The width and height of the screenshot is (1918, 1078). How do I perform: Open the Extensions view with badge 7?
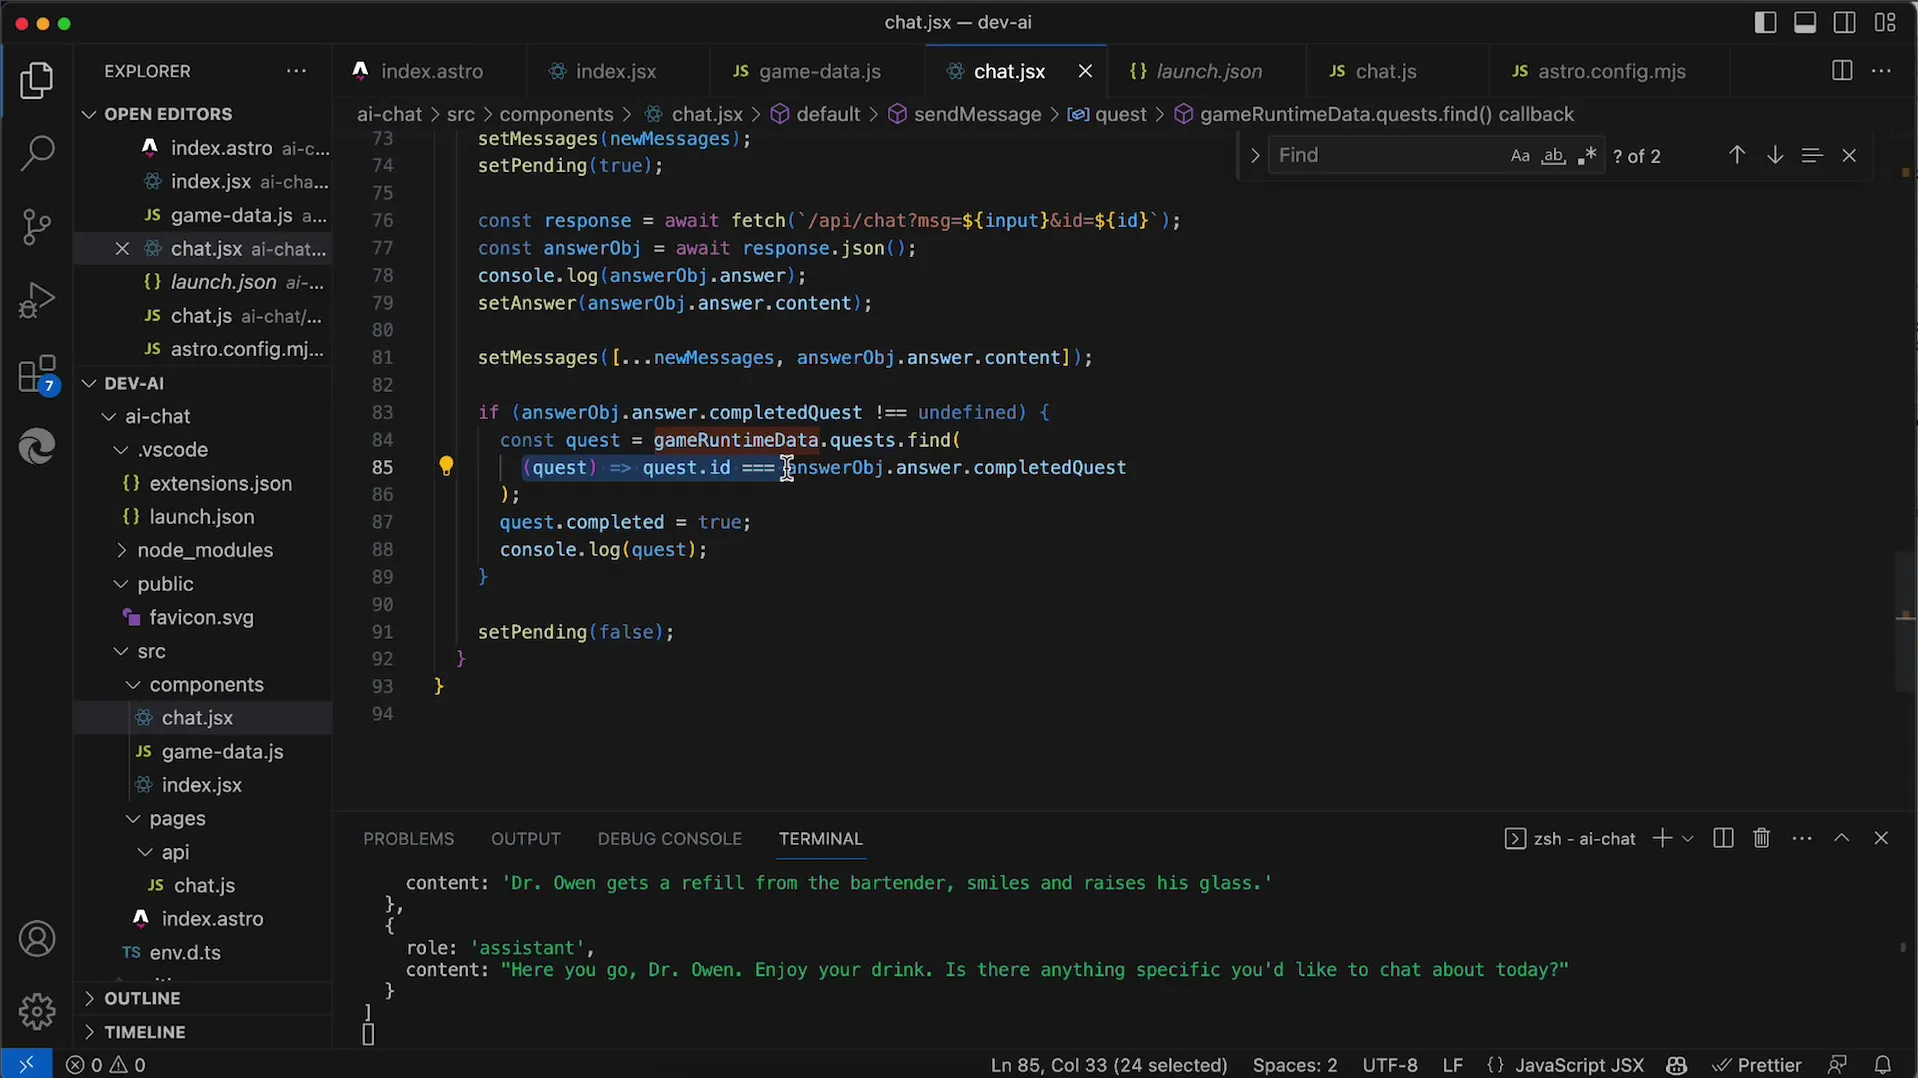pyautogui.click(x=37, y=374)
